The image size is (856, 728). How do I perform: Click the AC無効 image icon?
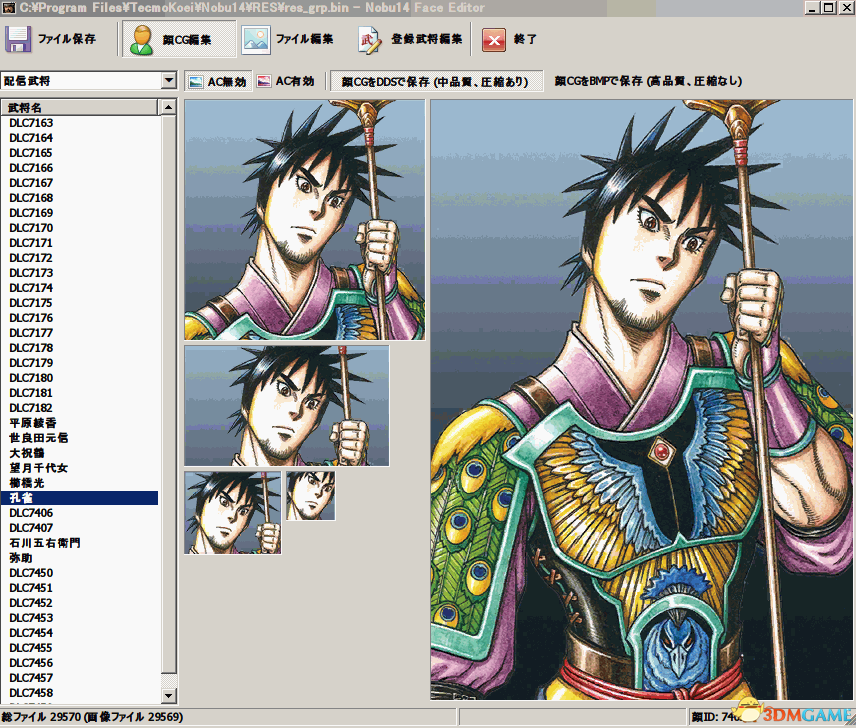click(195, 82)
